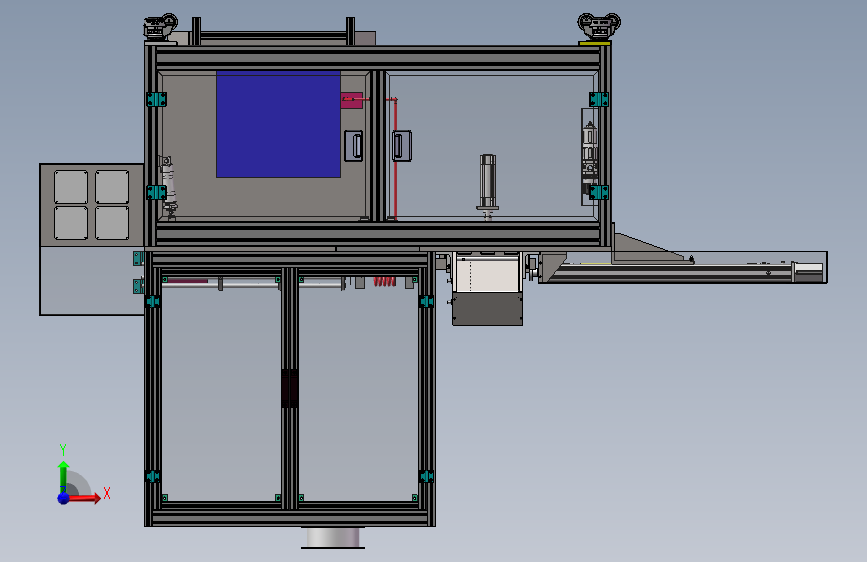Select the upper-left square on the side panel
The width and height of the screenshot is (867, 562).
(x=71, y=187)
